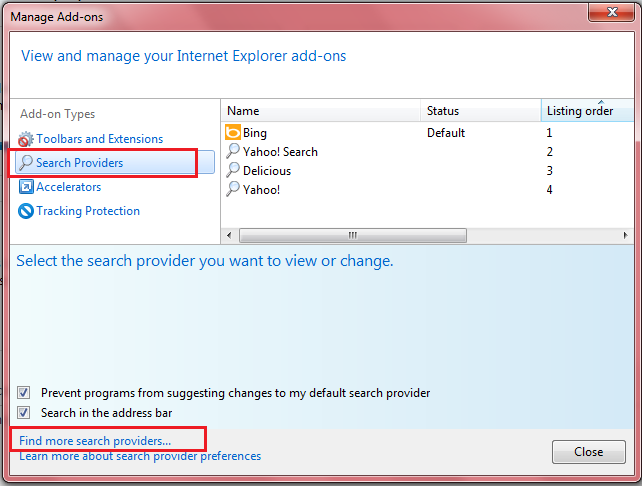
Task: Click the Yahoo! Search magnifier icon
Action: (233, 151)
